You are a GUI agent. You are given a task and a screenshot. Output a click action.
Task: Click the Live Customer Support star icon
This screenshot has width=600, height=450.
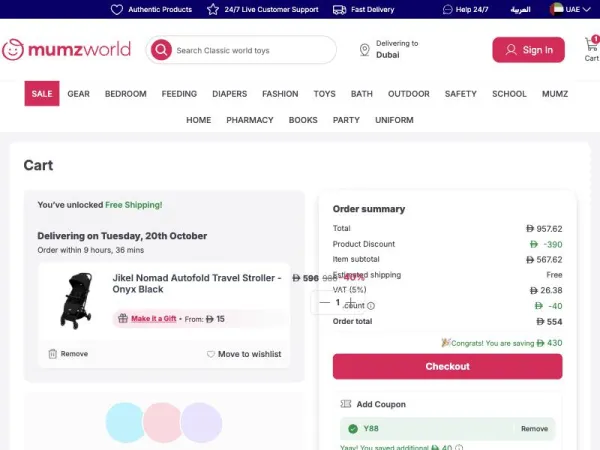213,9
